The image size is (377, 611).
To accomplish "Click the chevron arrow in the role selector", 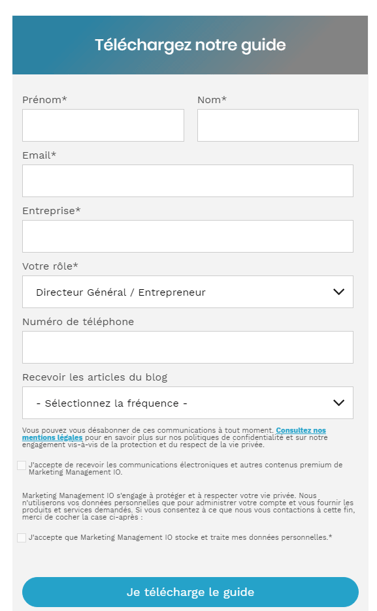I will click(x=339, y=292).
